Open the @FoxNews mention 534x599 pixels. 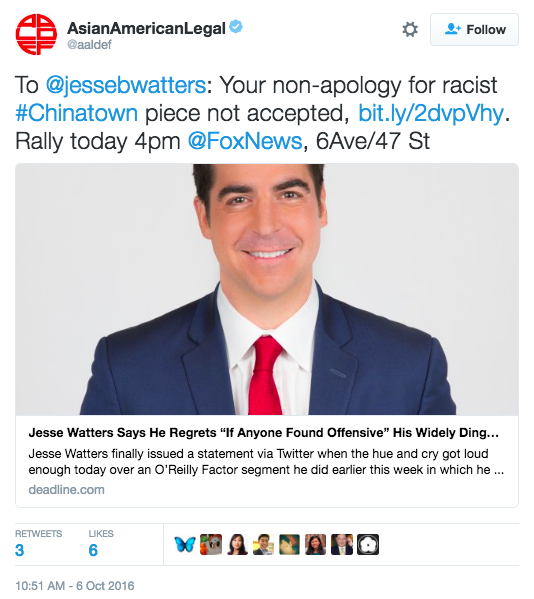click(x=245, y=141)
